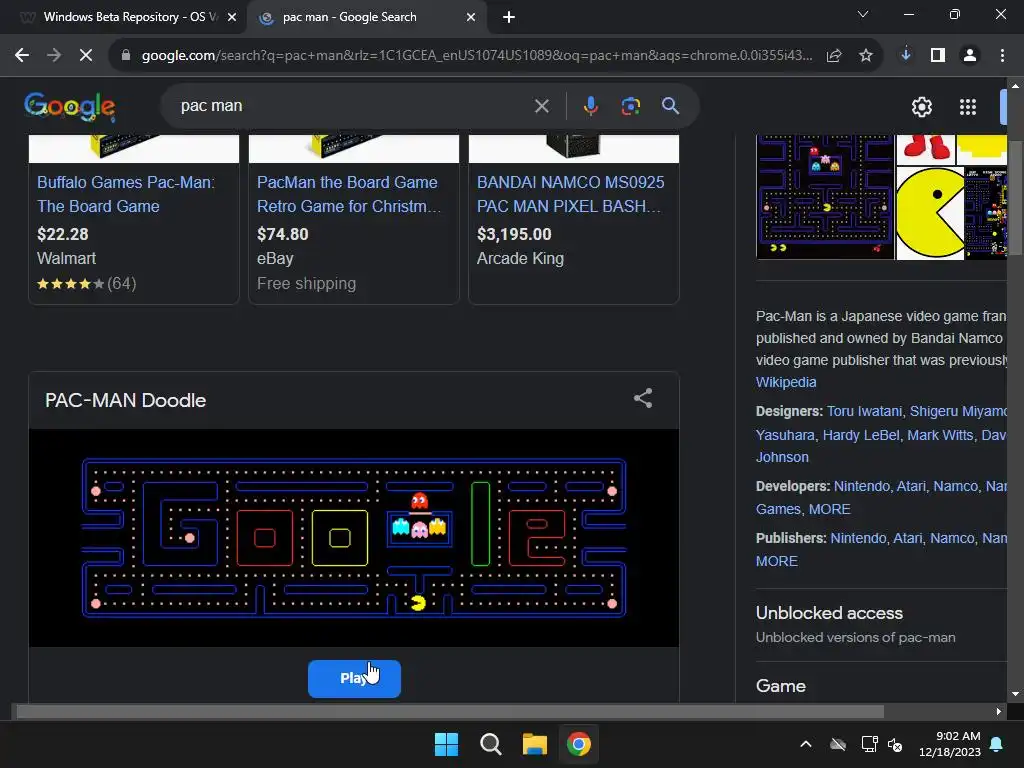The height and width of the screenshot is (768, 1024).
Task: Open Google quick settings gear
Action: (921, 106)
